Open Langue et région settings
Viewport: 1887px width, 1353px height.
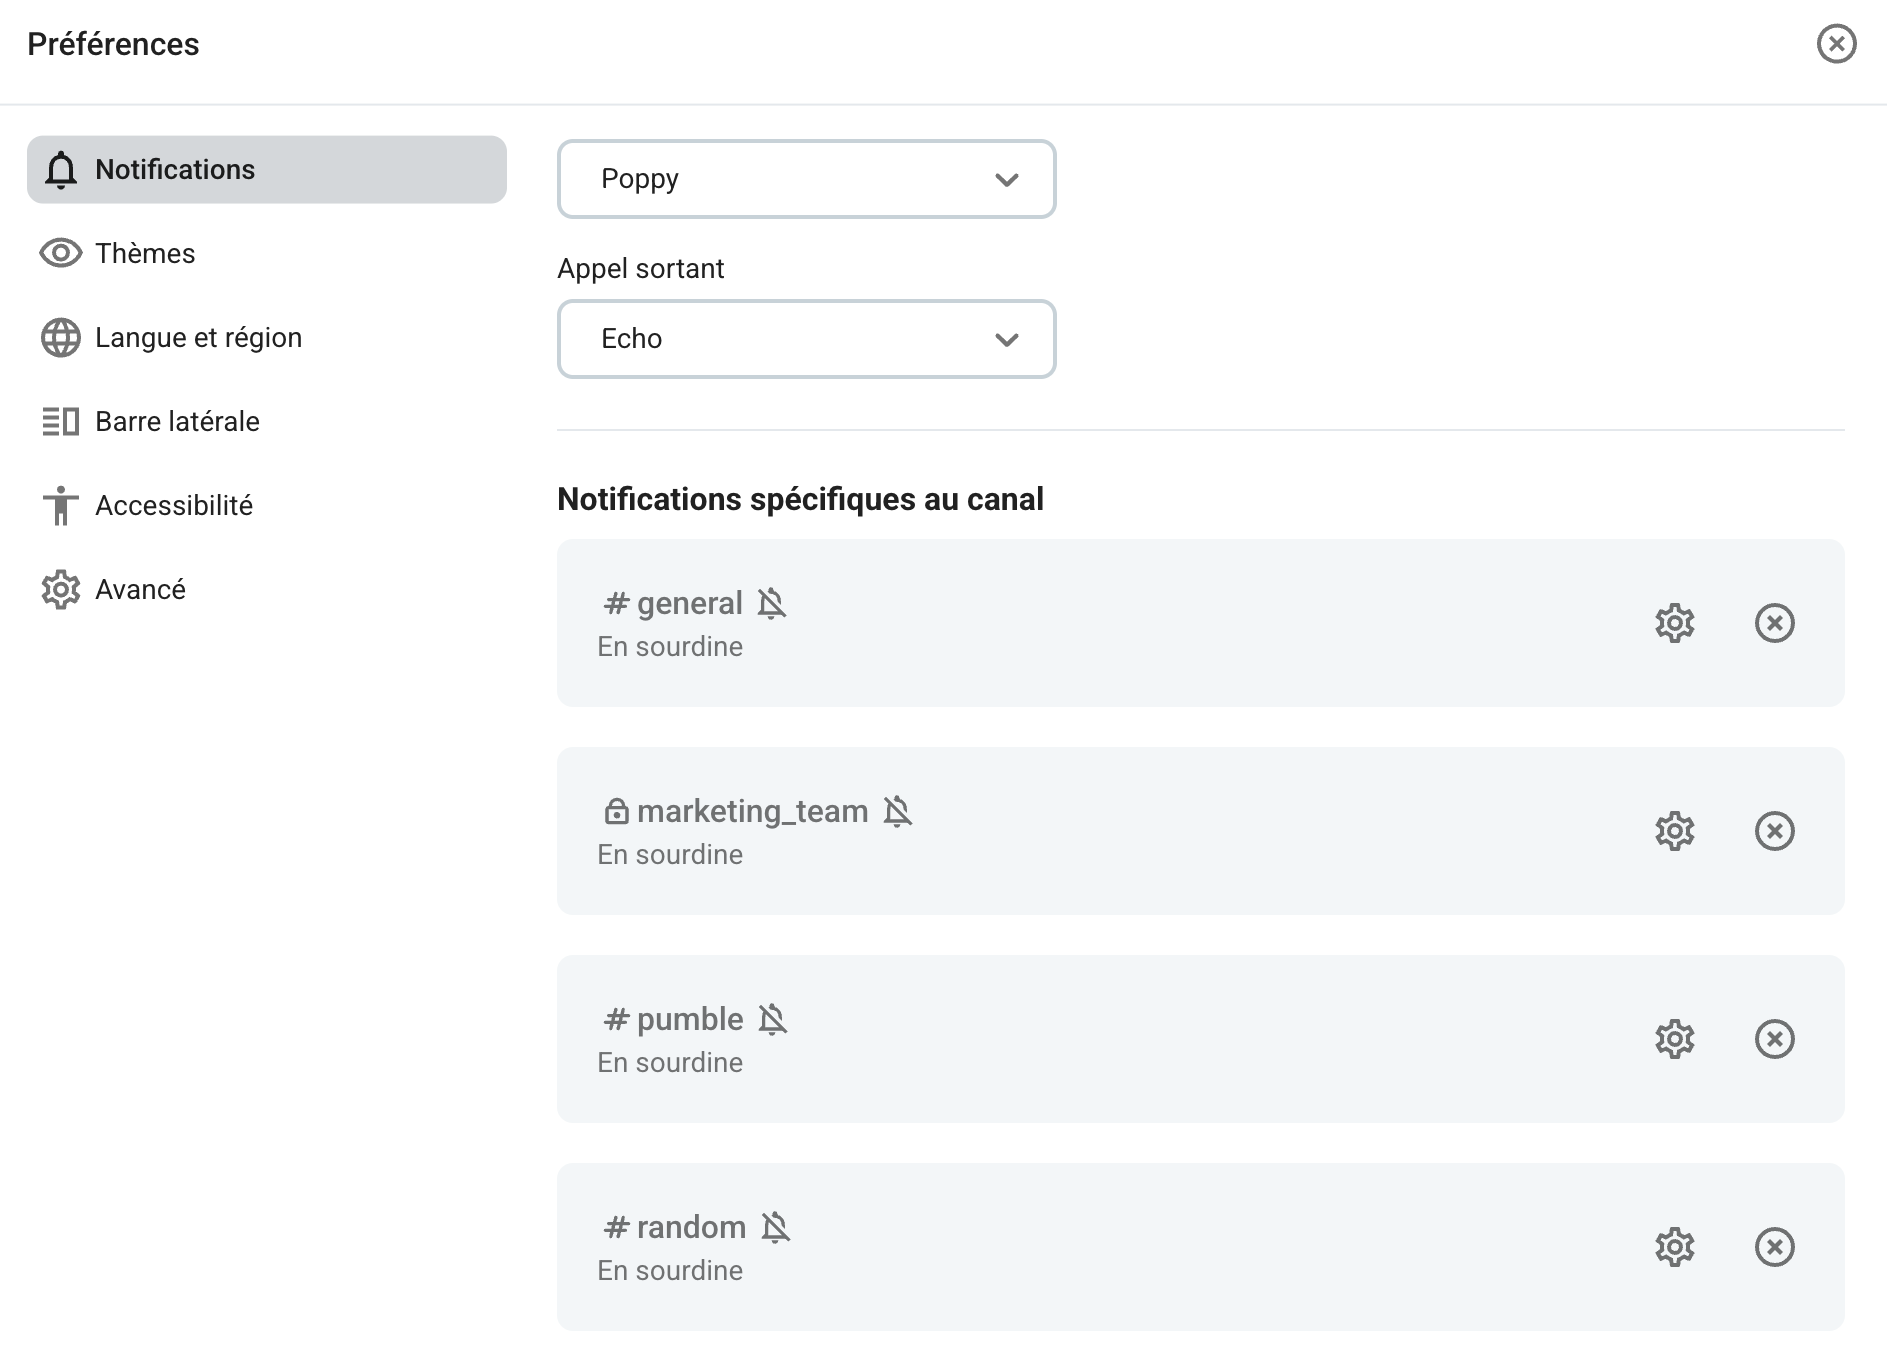click(x=198, y=337)
